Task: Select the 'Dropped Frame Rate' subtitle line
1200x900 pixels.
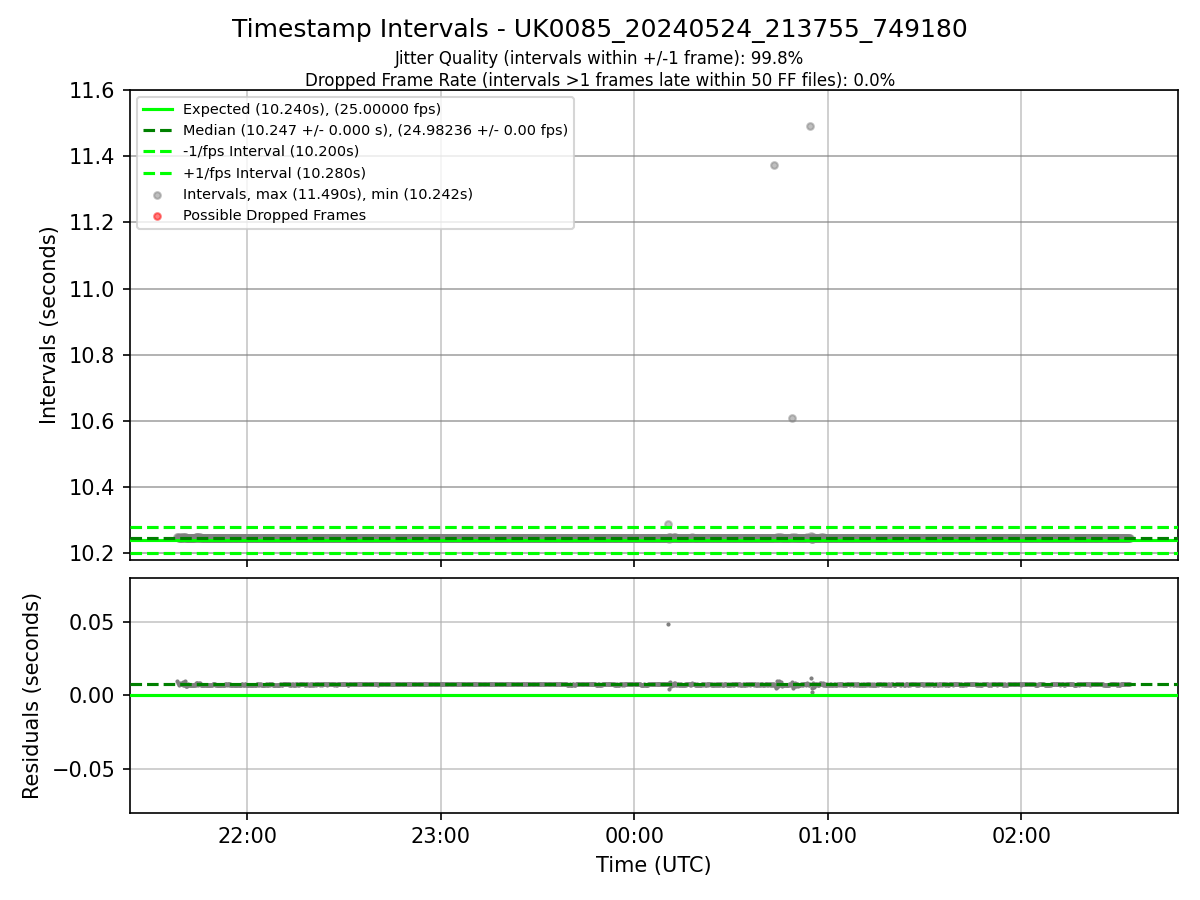Action: pos(600,80)
